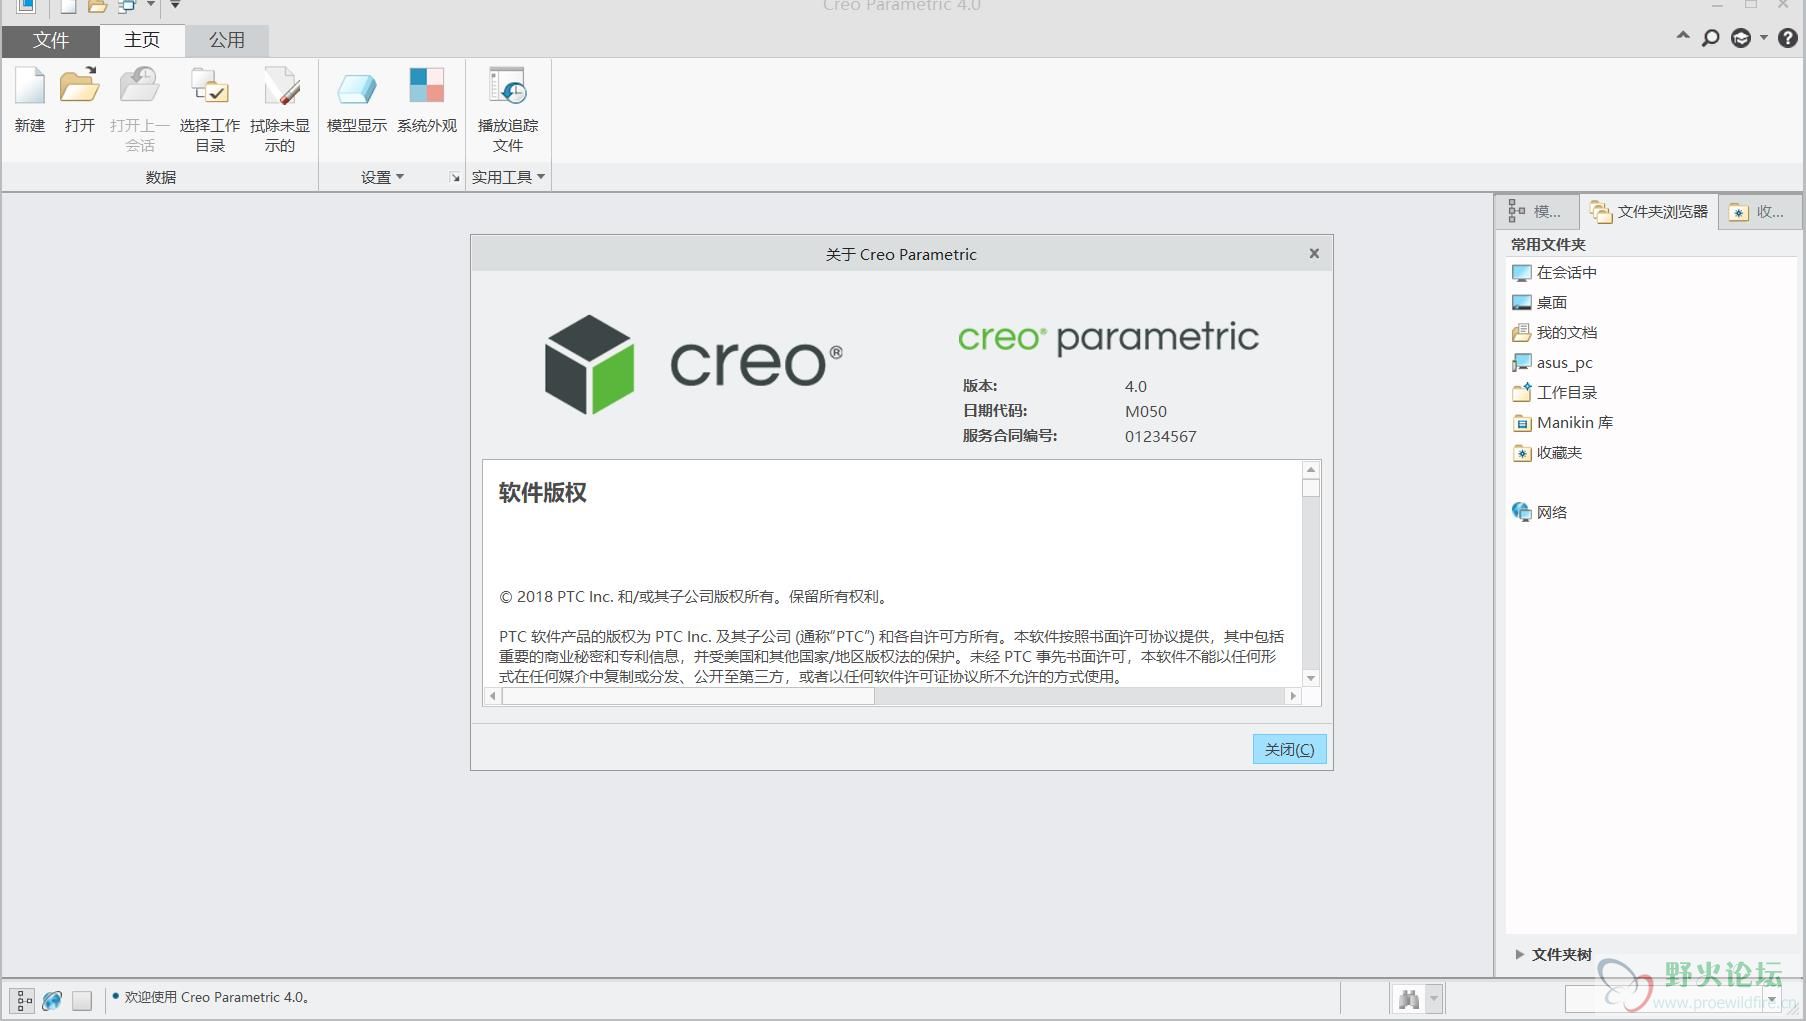This screenshot has height=1021, width=1806.
Task: Select 桌面 desktop folder
Action: pyautogui.click(x=1539, y=303)
